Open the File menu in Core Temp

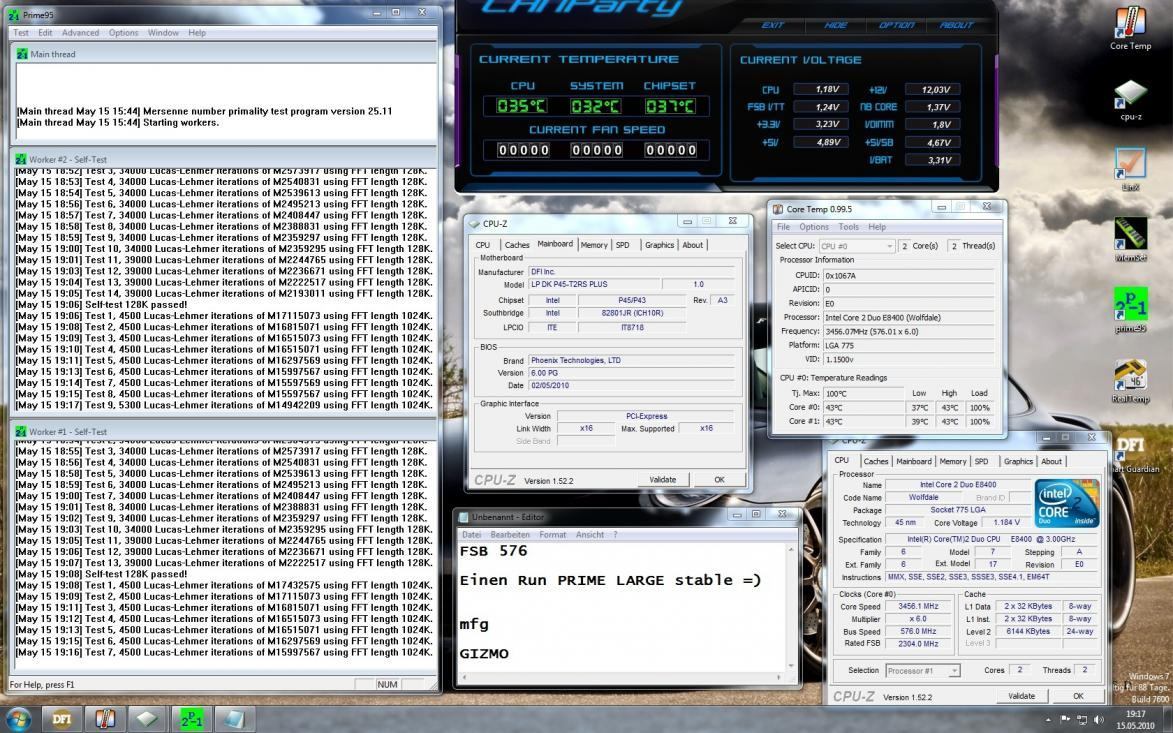pos(783,227)
